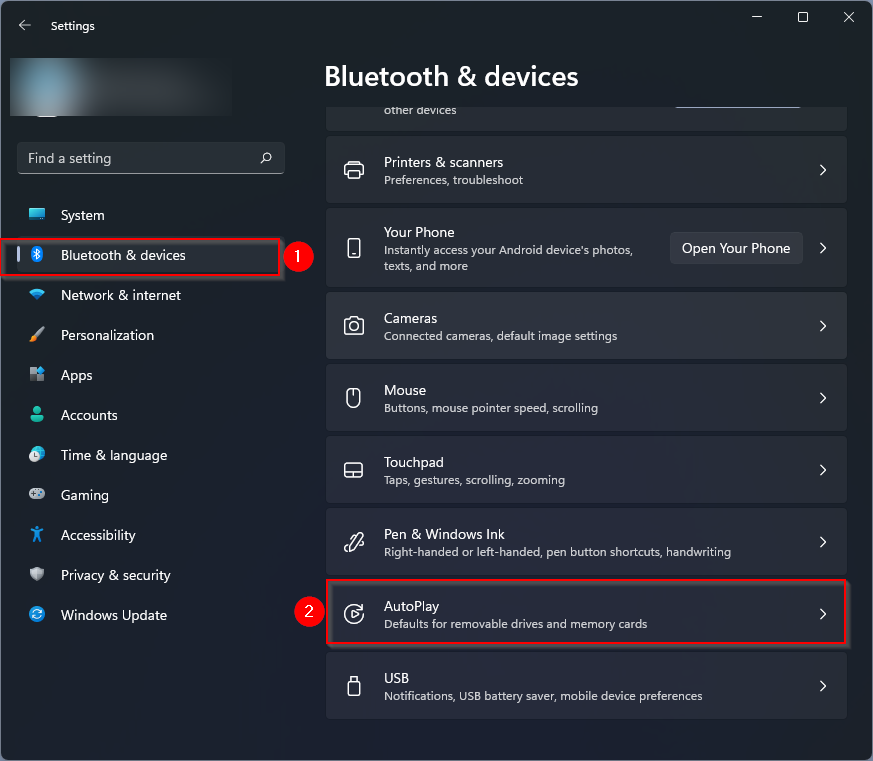Click the USB drive icon
873x761 pixels.
point(354,686)
